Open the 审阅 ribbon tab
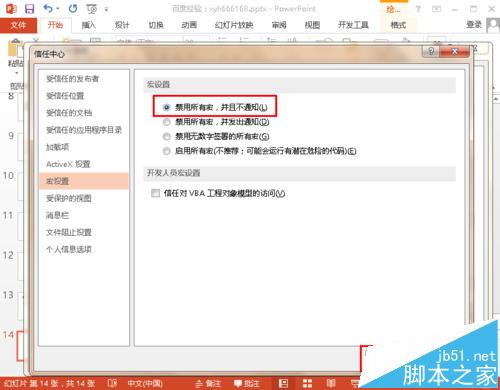500x390 pixels. (x=279, y=25)
